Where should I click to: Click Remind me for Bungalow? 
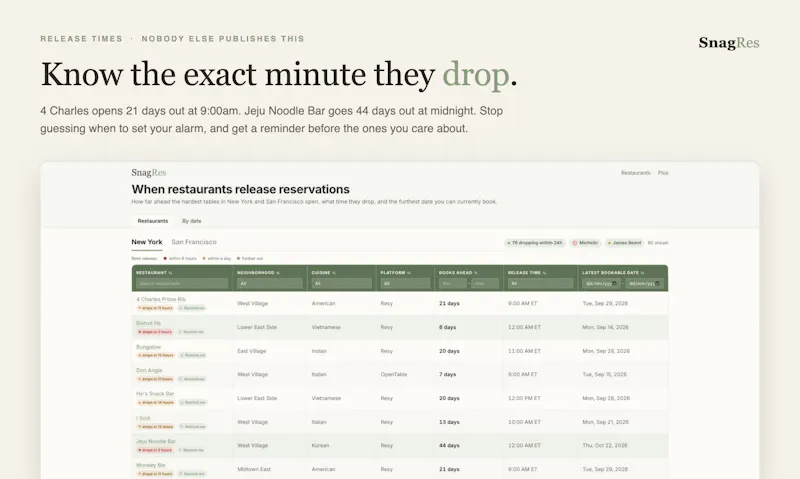[192, 355]
